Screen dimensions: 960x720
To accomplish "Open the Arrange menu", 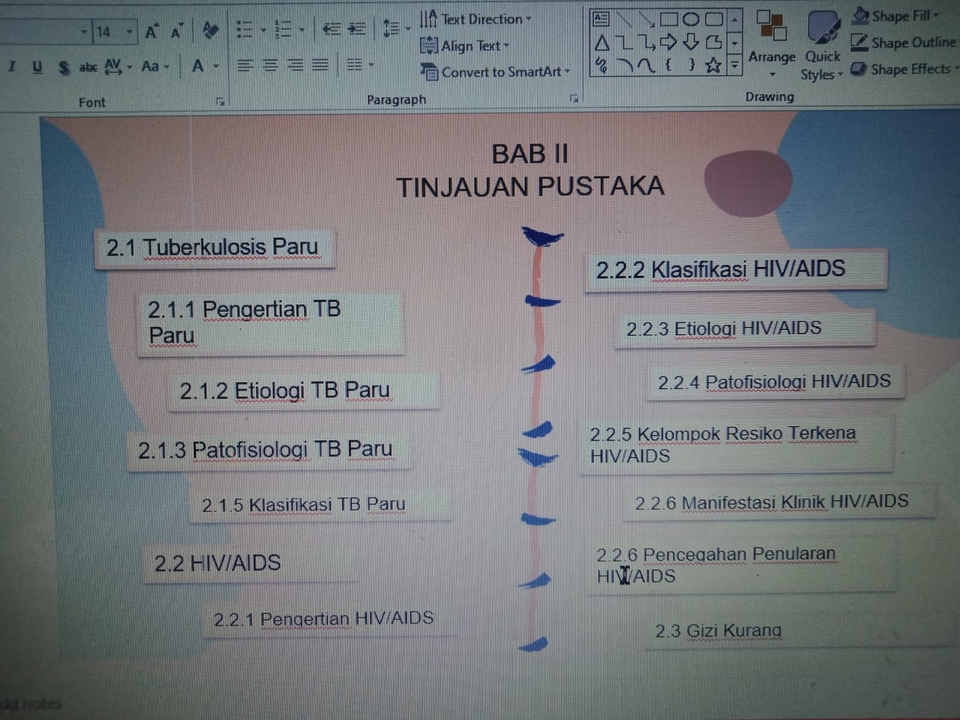I will [771, 47].
